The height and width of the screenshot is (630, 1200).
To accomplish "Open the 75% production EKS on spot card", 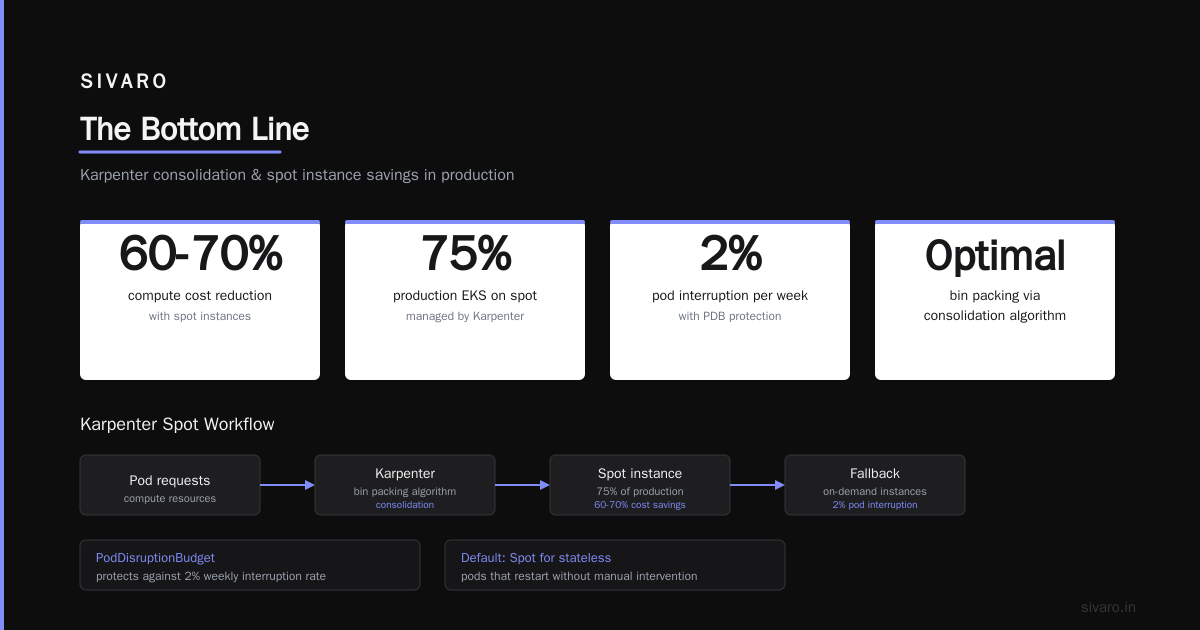I will coord(465,300).
